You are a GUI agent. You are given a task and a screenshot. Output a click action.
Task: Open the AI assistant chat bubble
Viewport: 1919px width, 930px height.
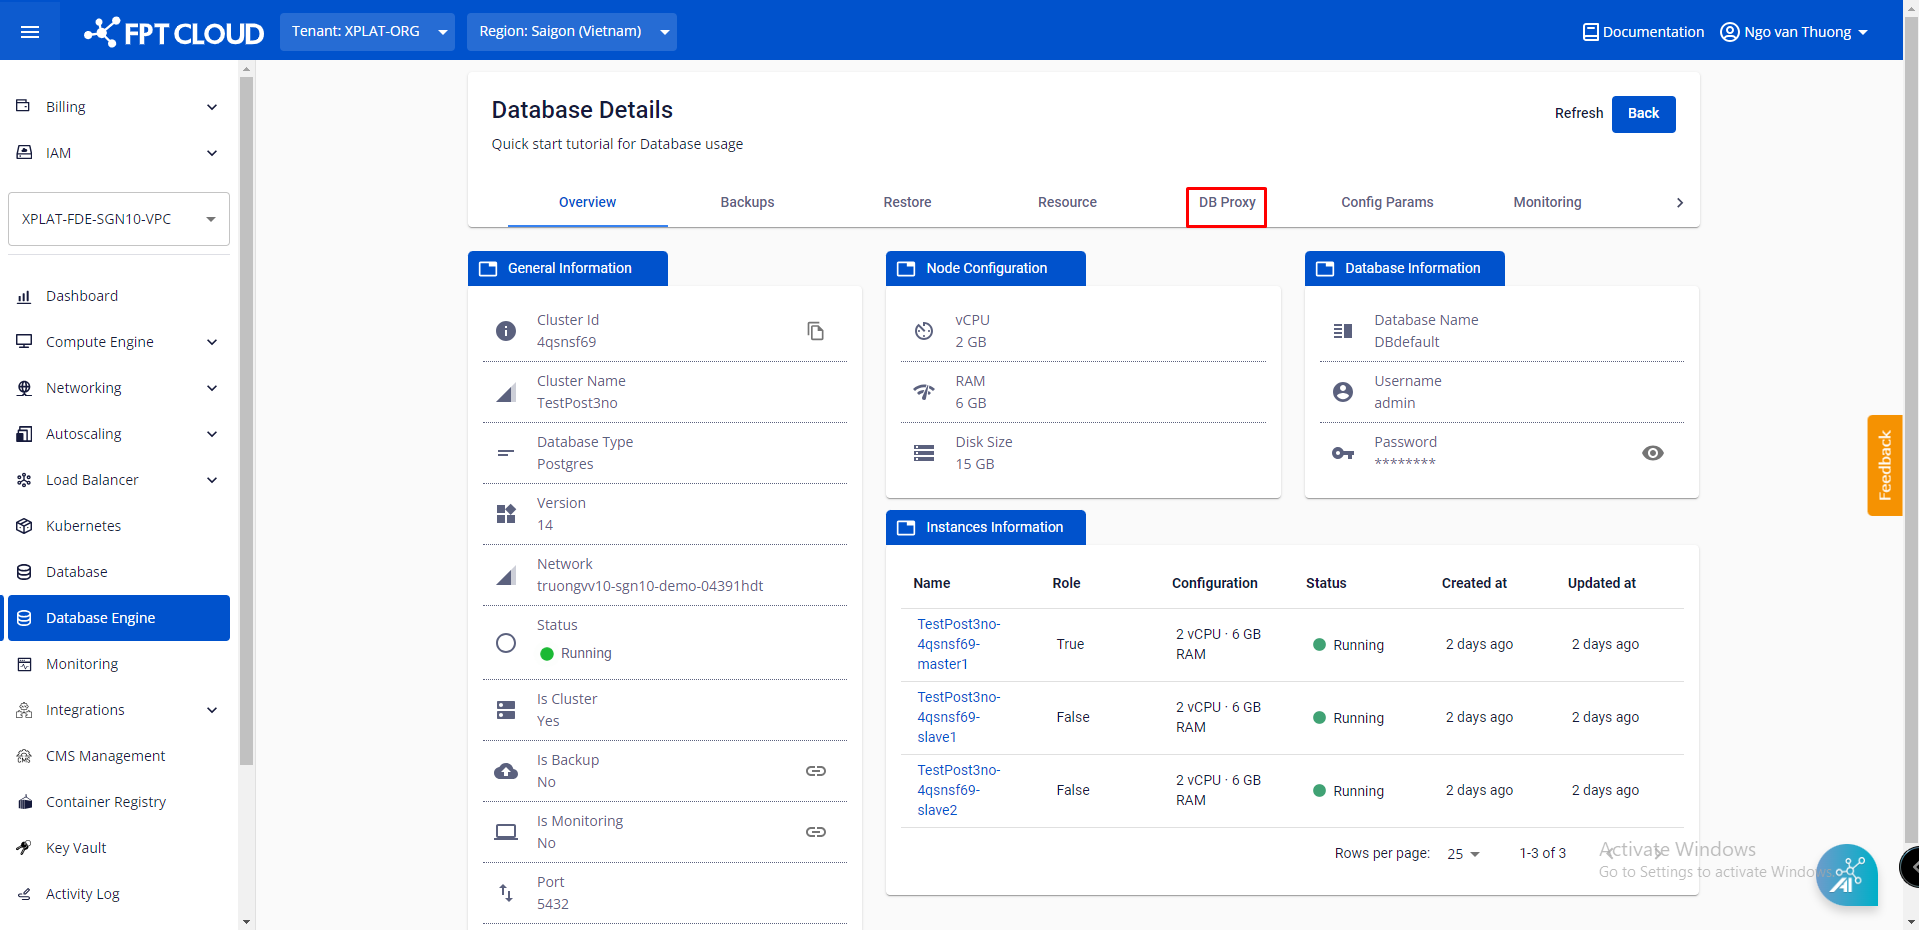[x=1846, y=875]
